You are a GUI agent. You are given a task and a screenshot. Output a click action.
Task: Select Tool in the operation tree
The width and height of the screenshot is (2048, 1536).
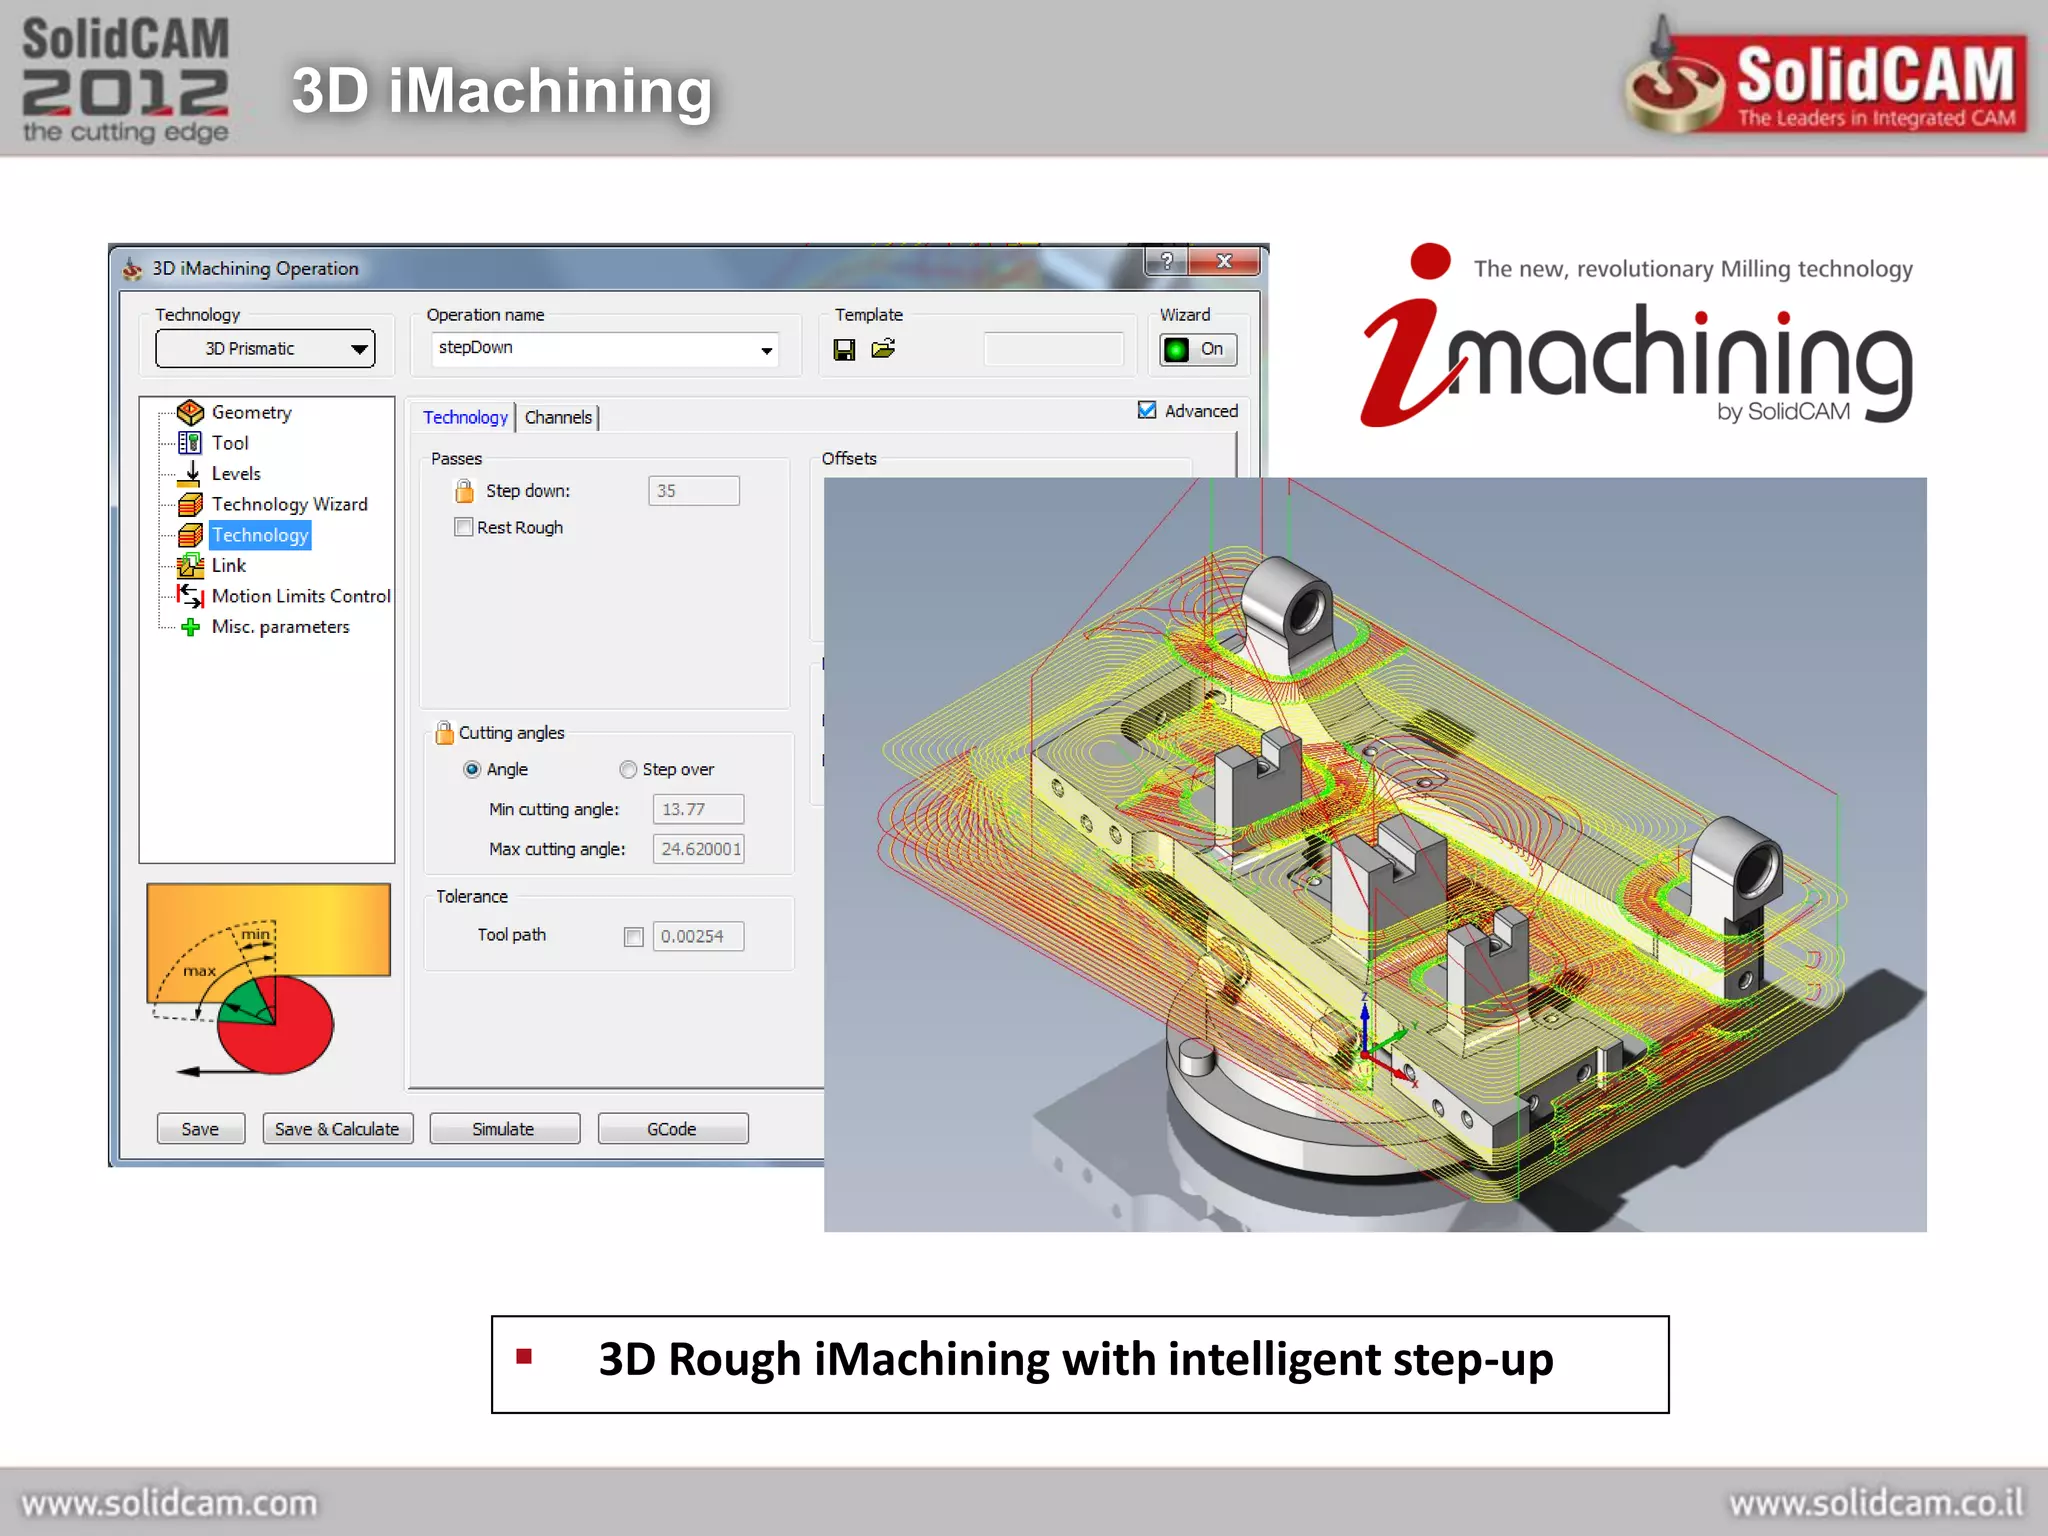click(230, 443)
